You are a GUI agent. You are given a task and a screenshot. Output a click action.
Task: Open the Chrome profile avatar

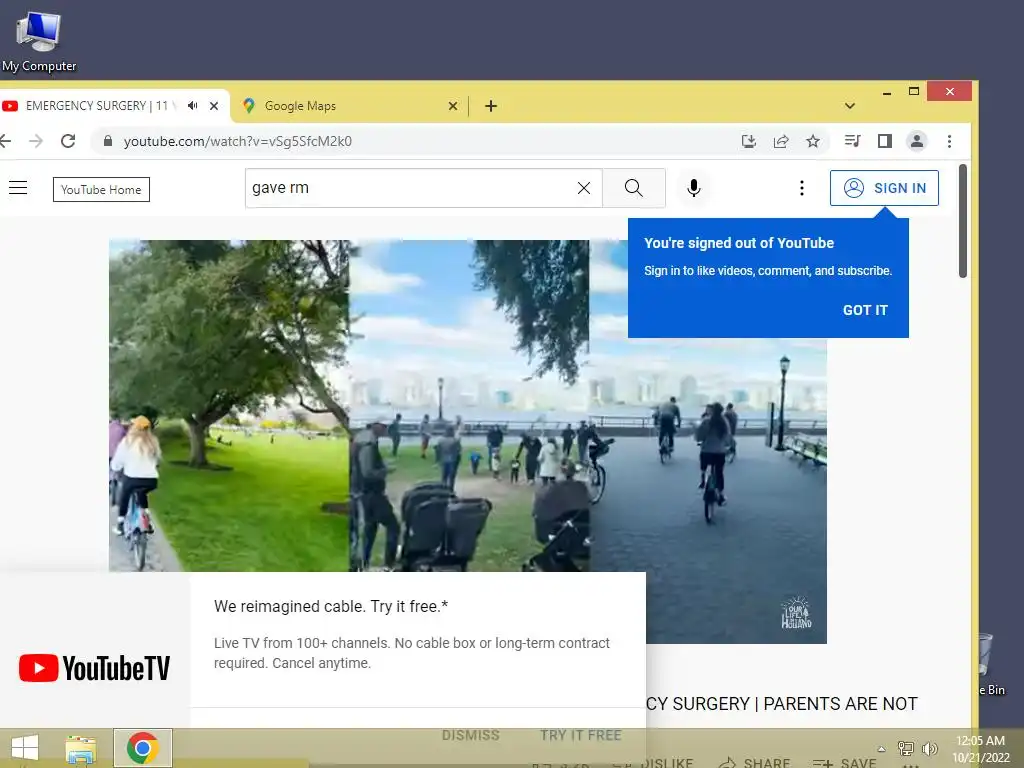[917, 141]
